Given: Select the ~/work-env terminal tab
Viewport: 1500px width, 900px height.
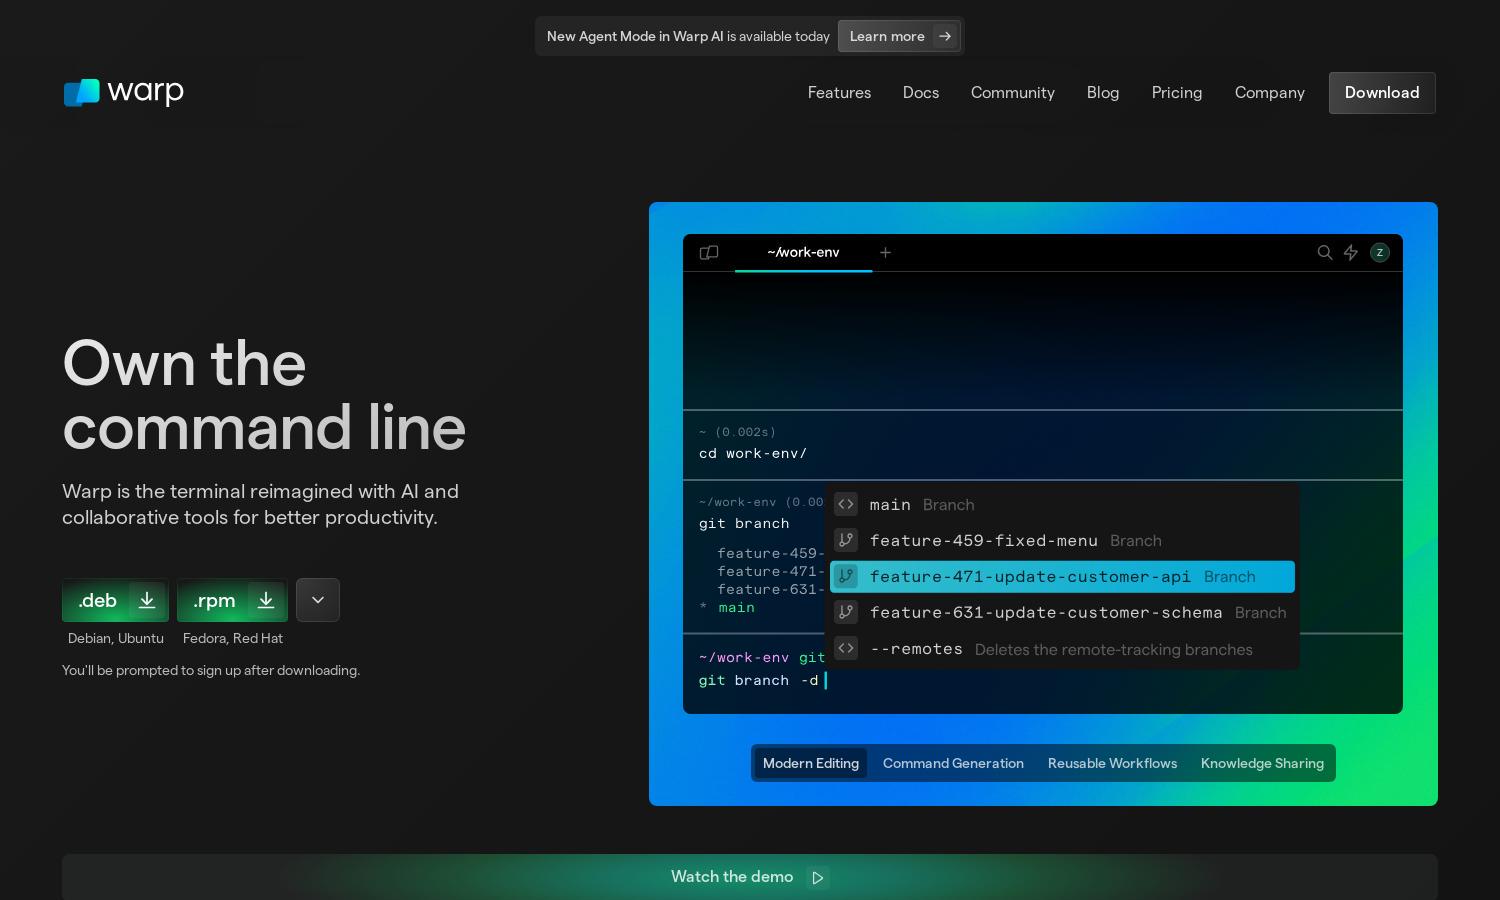Looking at the screenshot, I should pyautogui.click(x=803, y=253).
